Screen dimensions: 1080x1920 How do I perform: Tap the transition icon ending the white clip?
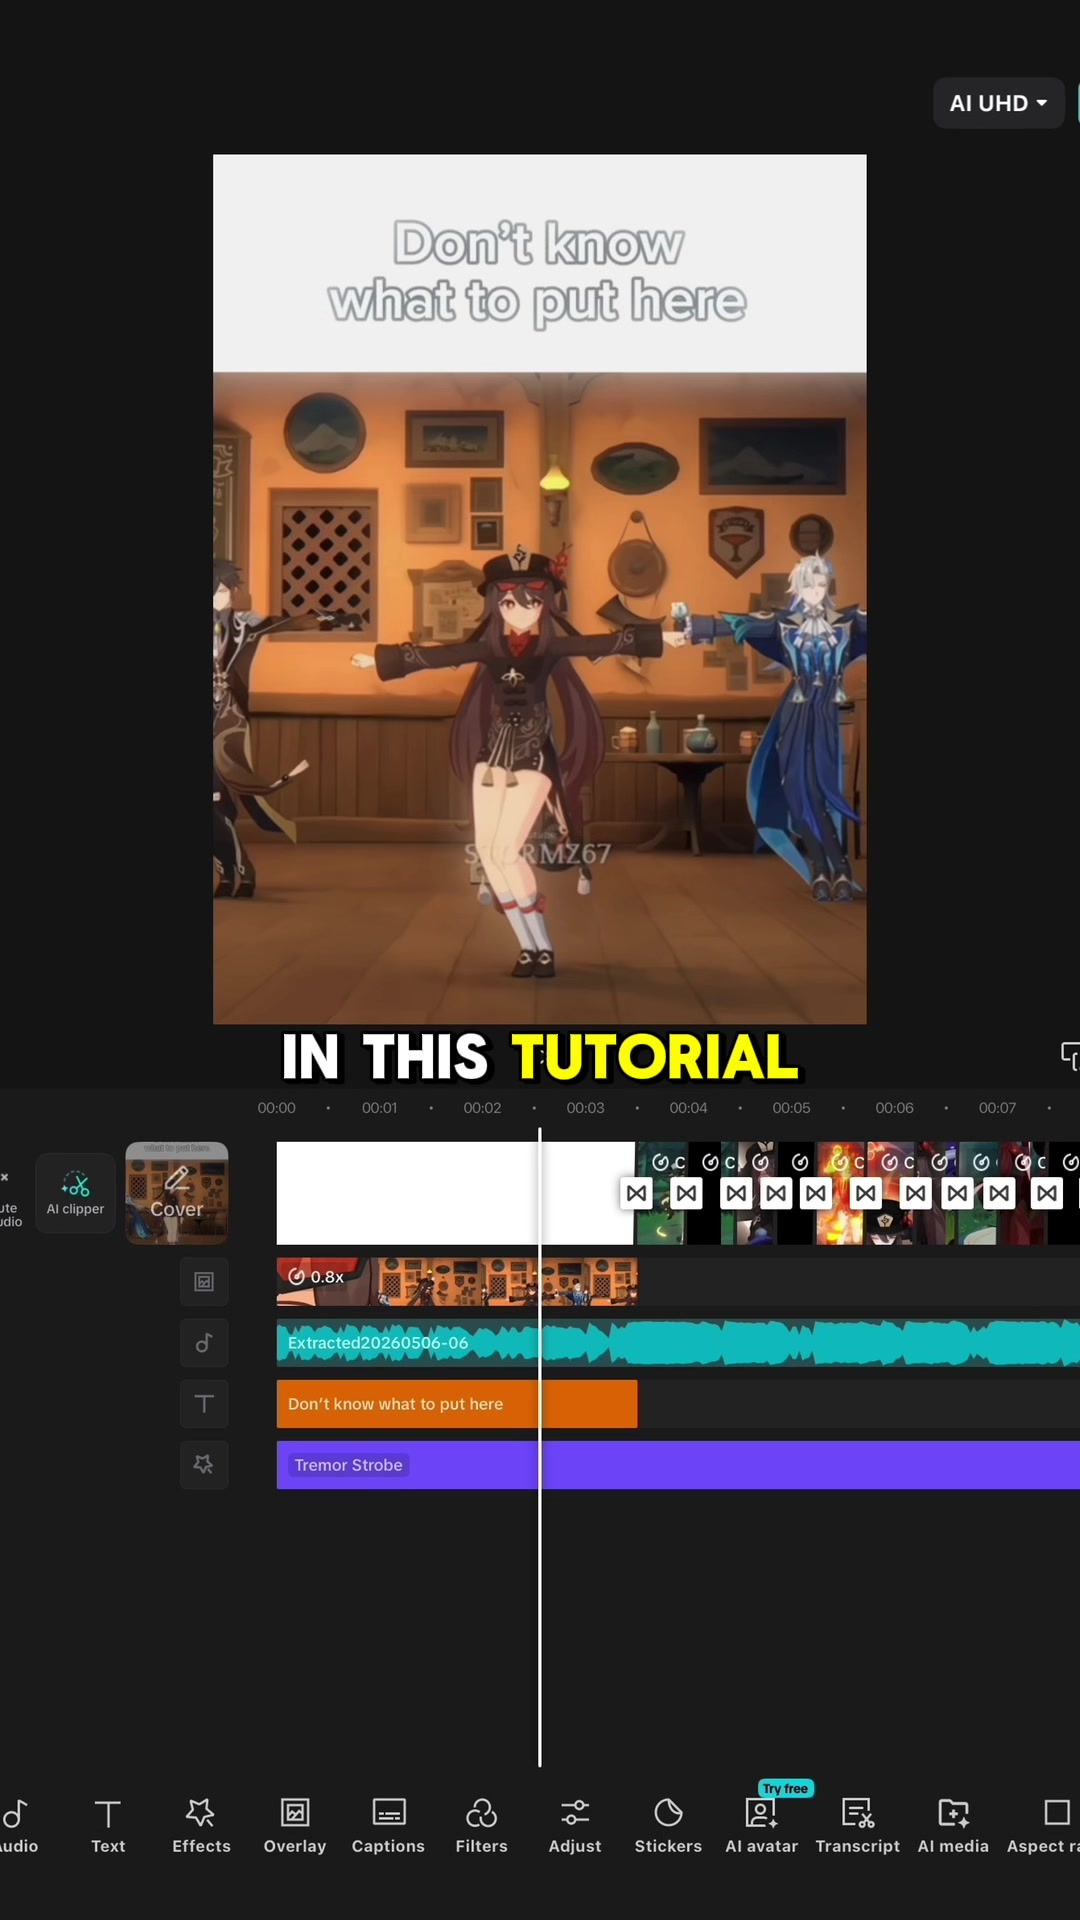click(636, 1193)
